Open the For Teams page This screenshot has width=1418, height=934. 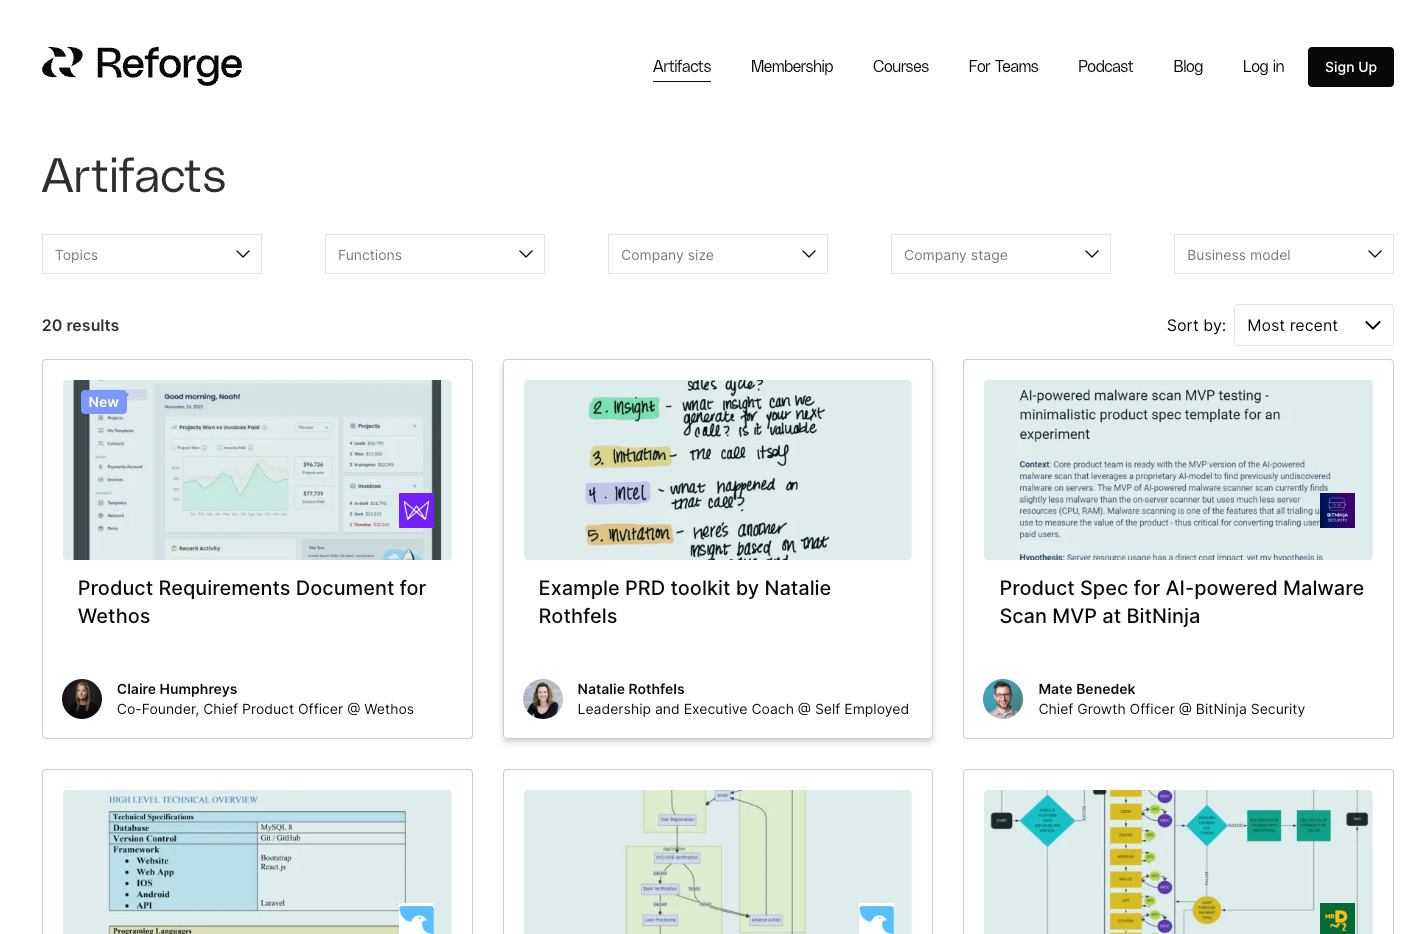pyautogui.click(x=1003, y=67)
